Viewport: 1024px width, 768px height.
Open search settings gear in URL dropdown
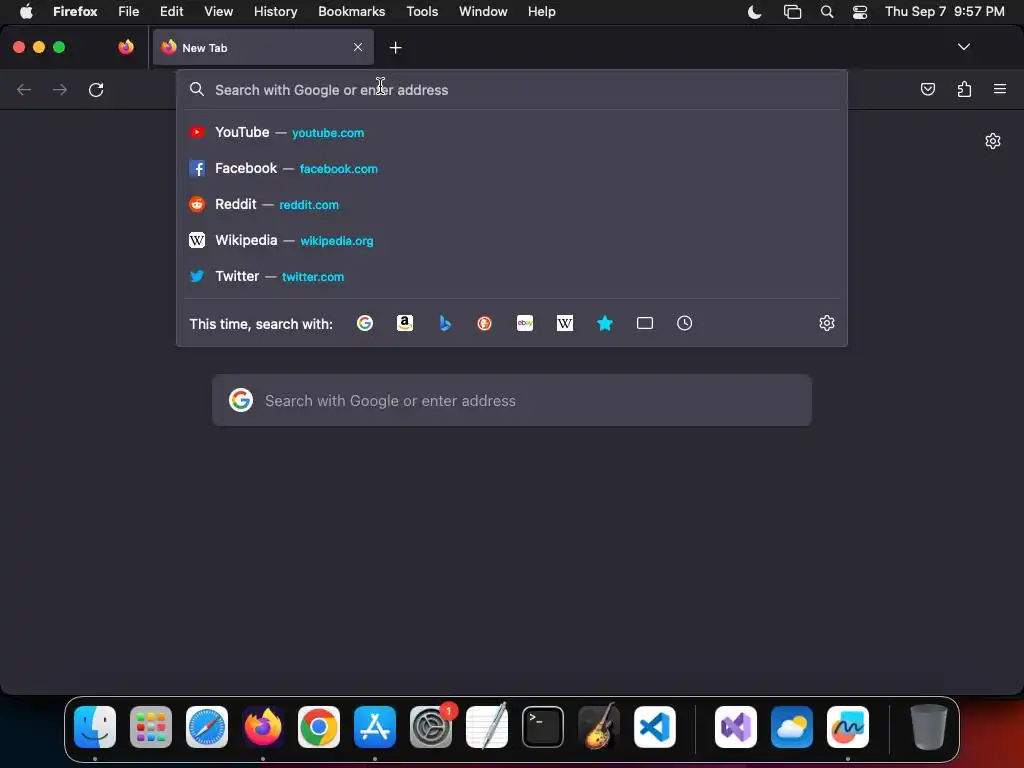click(x=827, y=323)
